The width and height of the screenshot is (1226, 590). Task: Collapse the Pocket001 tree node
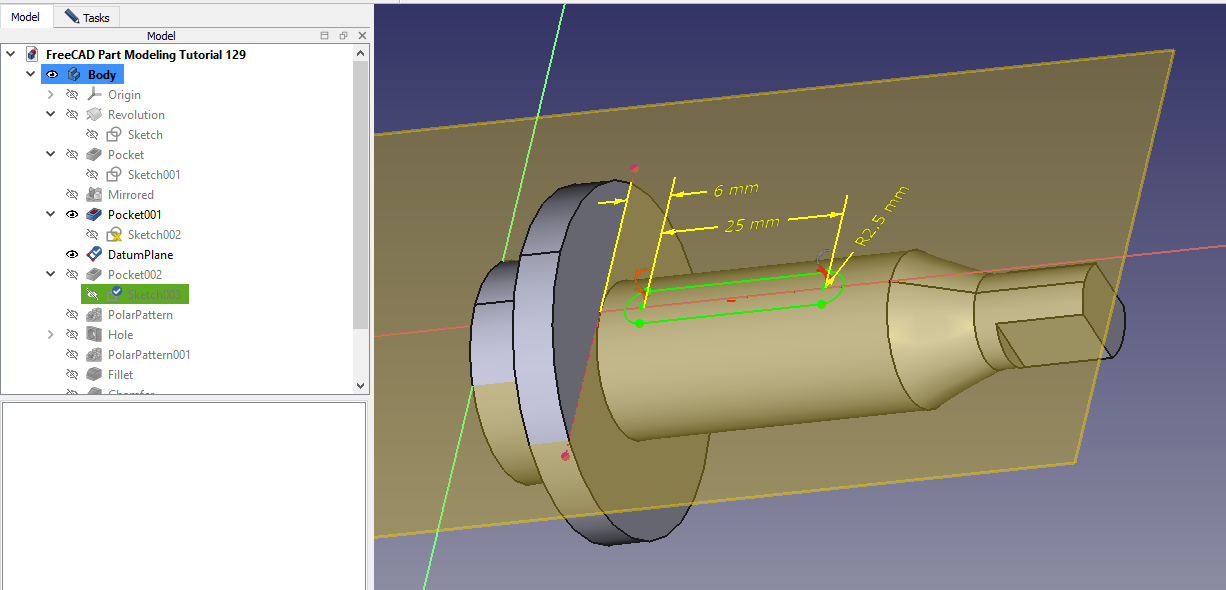(x=51, y=215)
